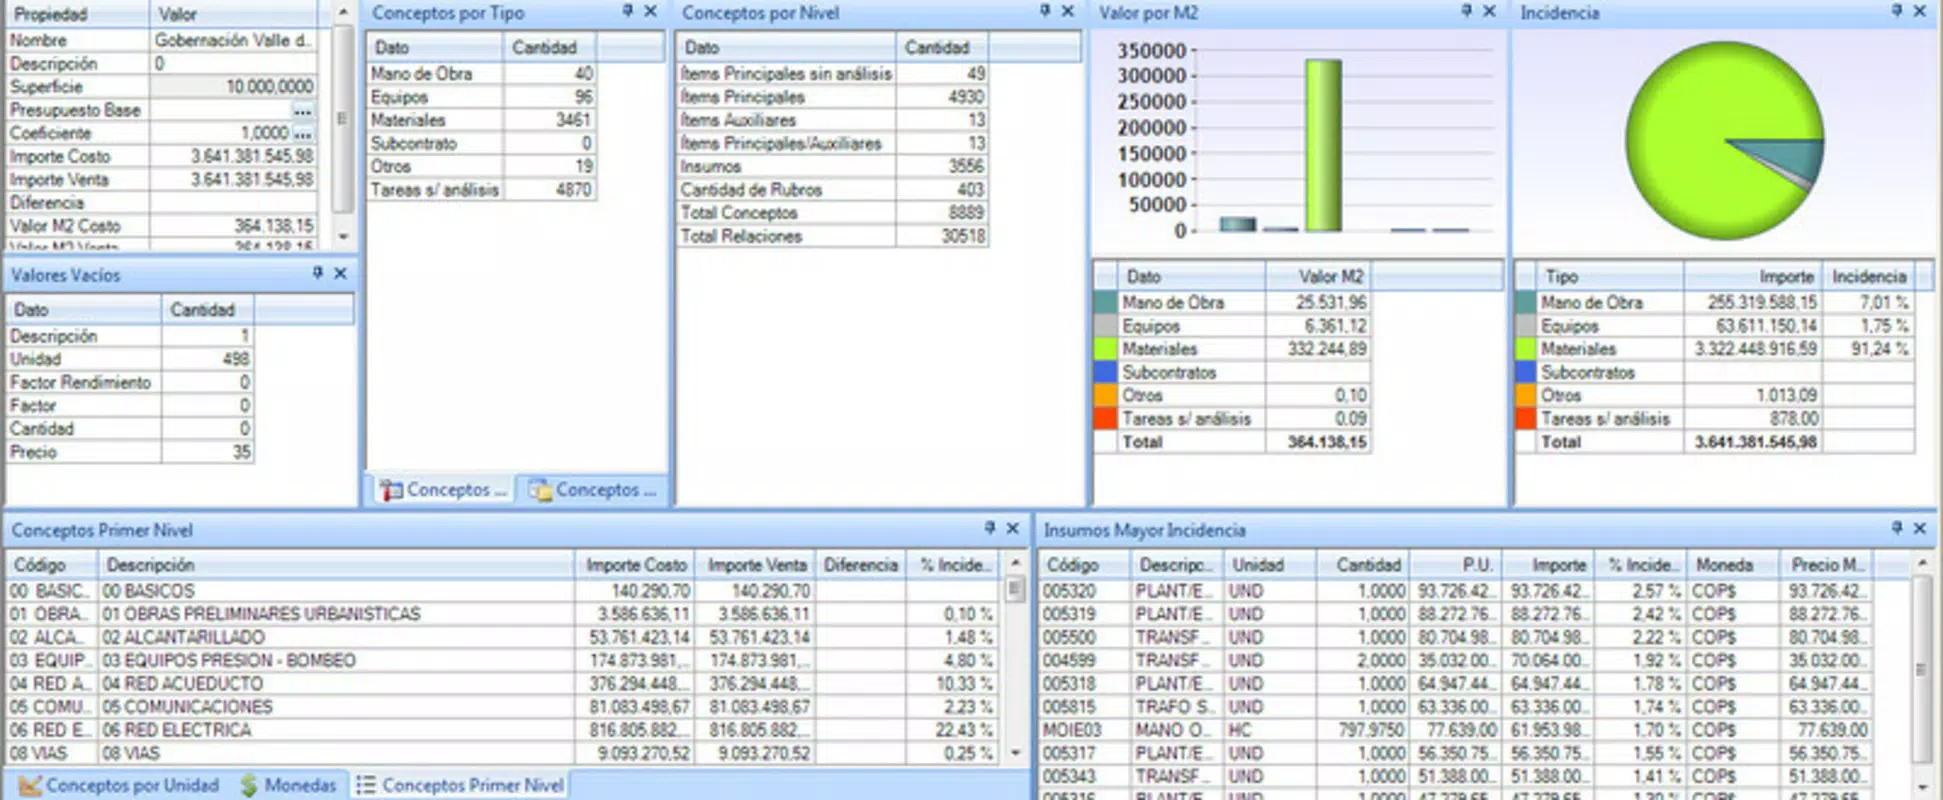
Task: Pin the Conceptos por Nivel panel
Action: [x=1045, y=11]
